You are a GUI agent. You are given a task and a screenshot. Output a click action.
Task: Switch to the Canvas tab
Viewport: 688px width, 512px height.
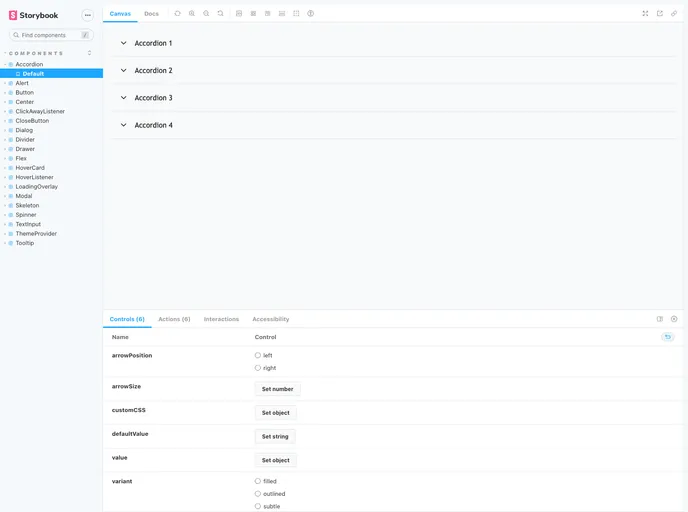point(120,14)
